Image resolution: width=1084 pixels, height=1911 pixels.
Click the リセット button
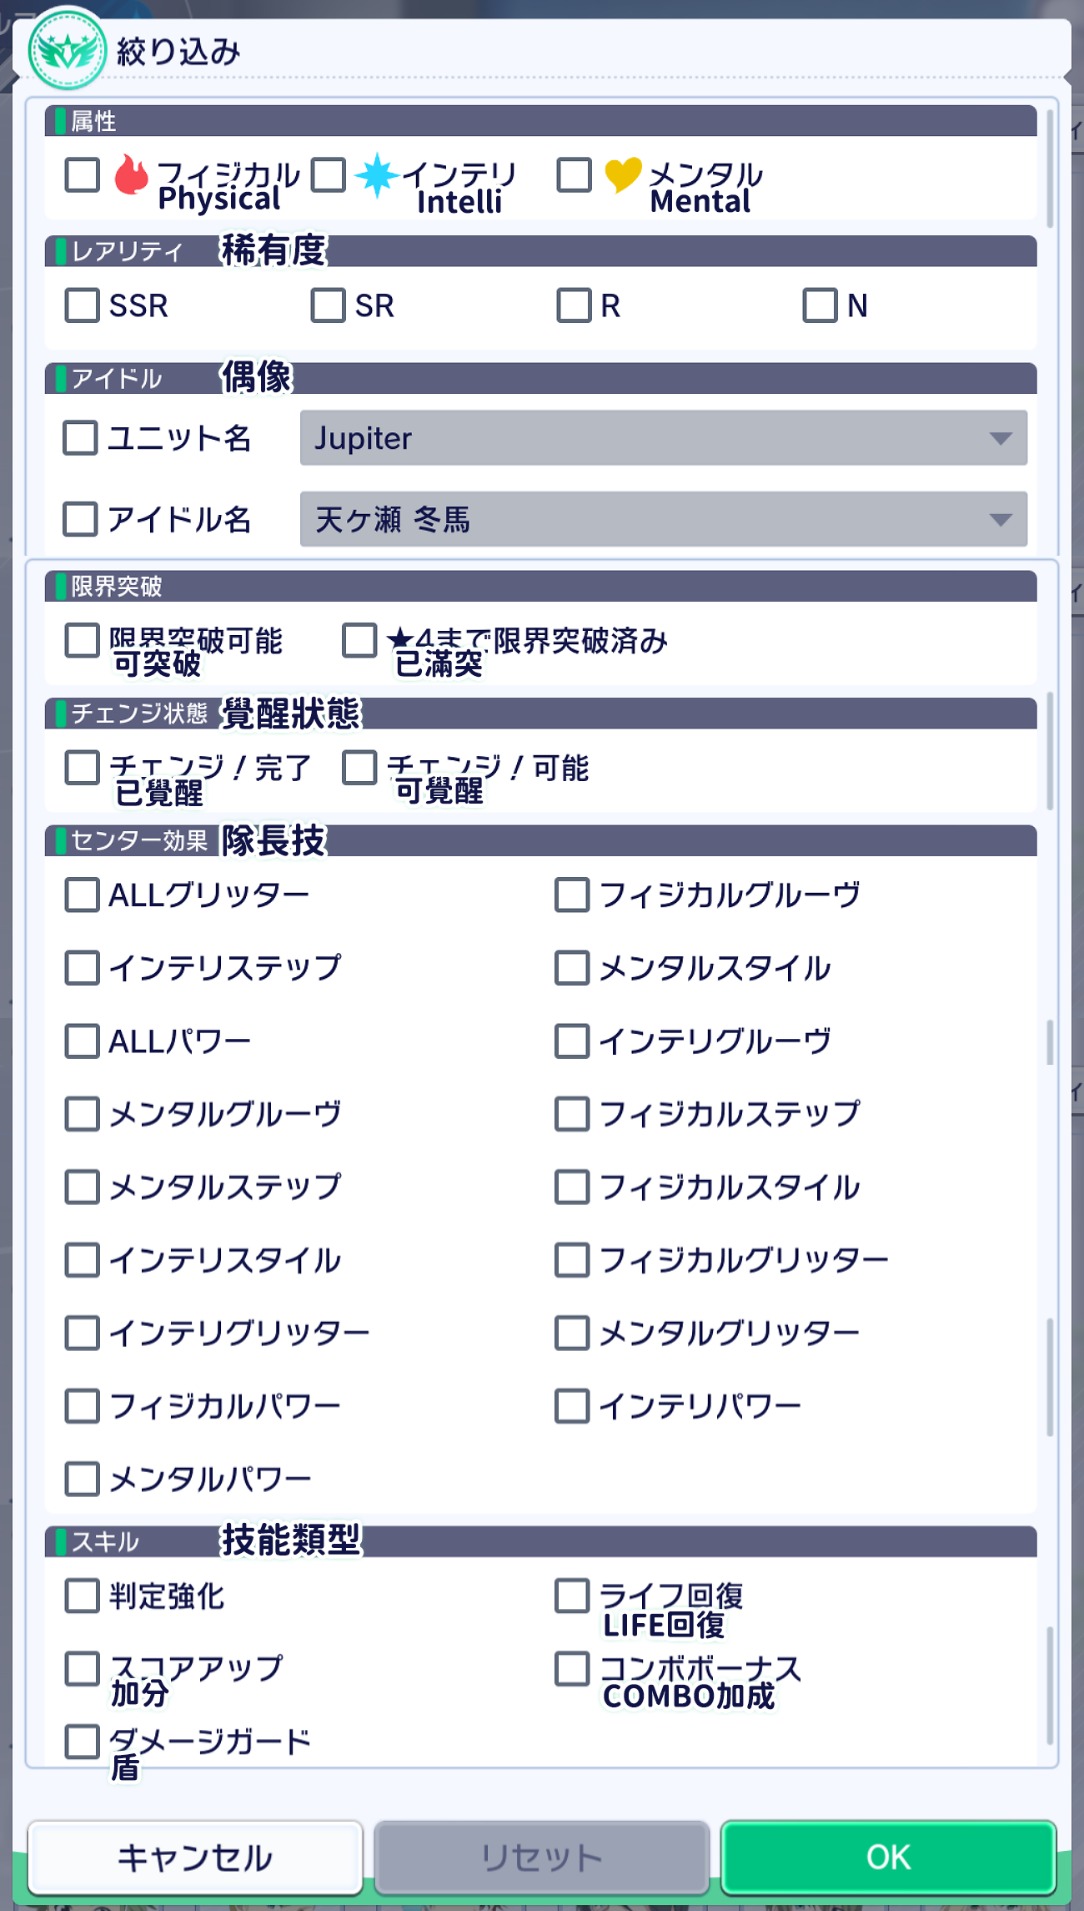pos(541,1857)
